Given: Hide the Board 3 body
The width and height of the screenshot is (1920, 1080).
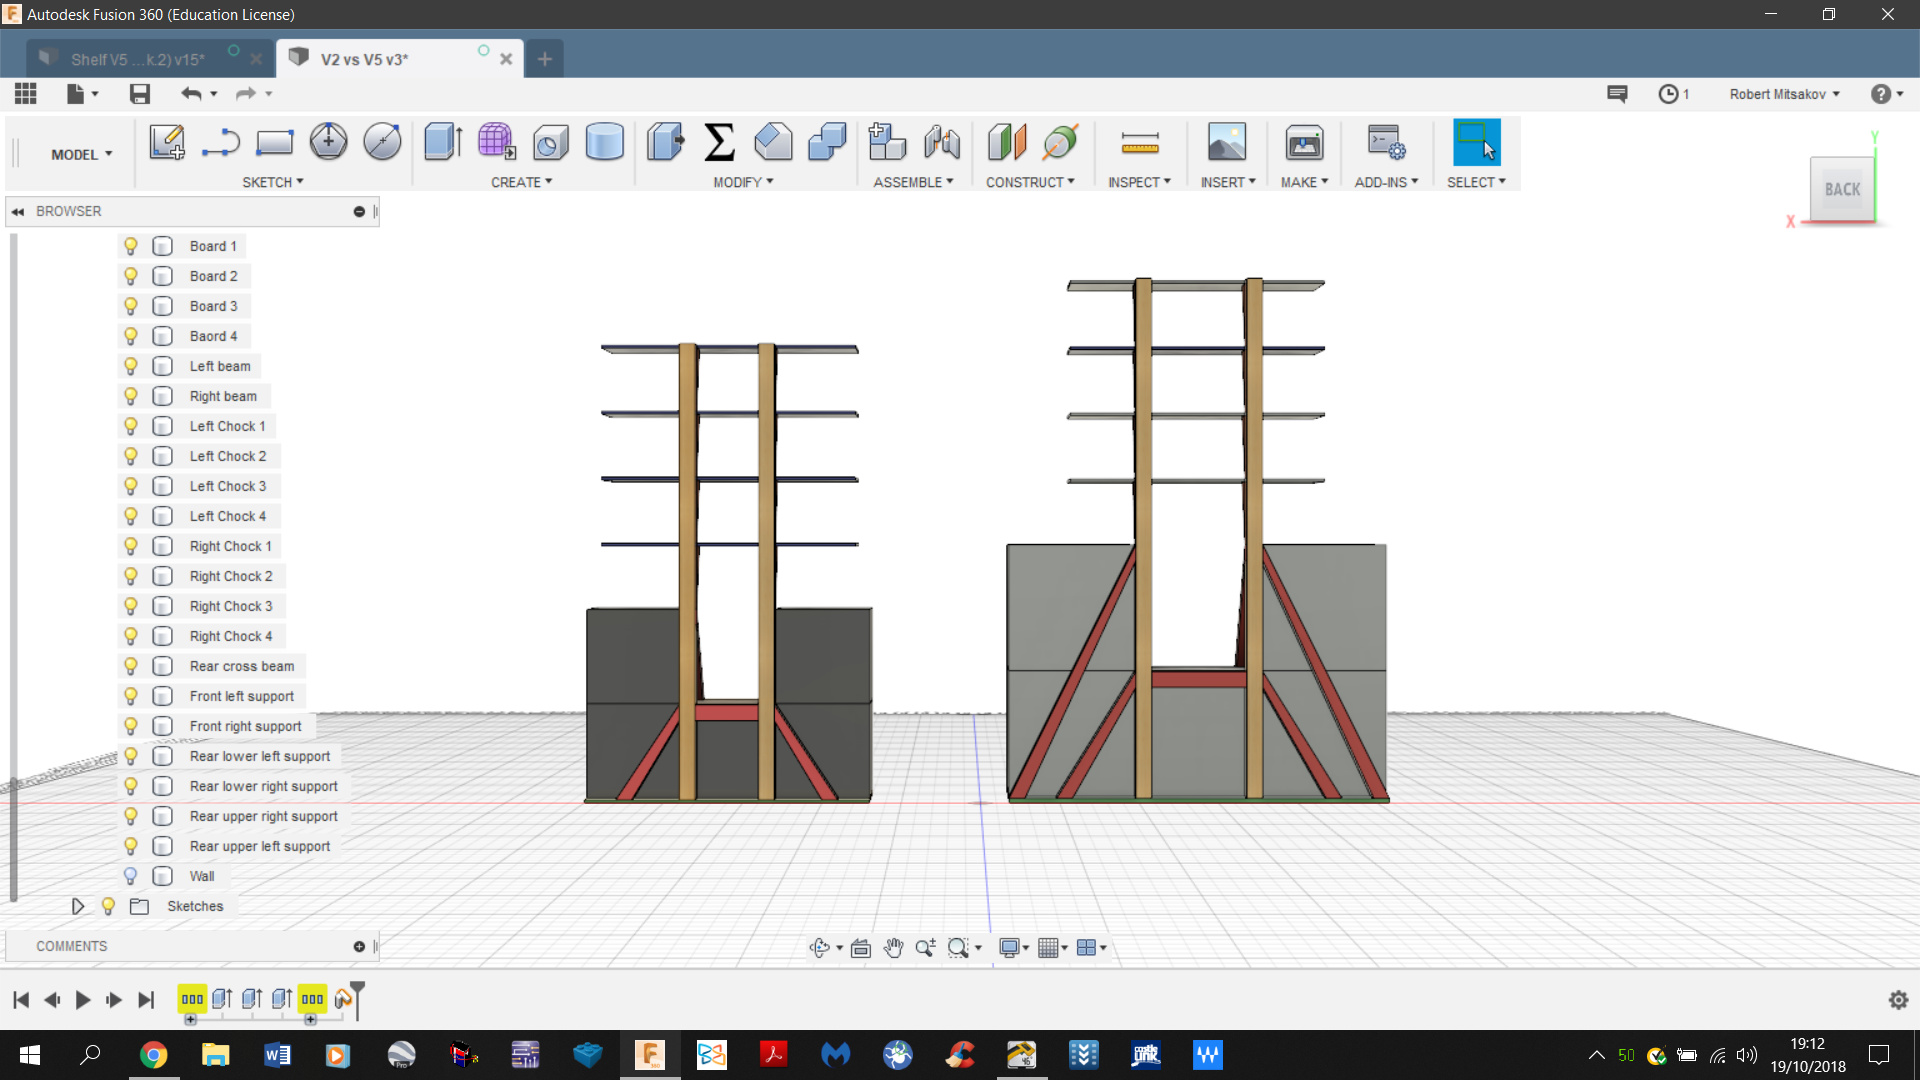Looking at the screenshot, I should [130, 306].
